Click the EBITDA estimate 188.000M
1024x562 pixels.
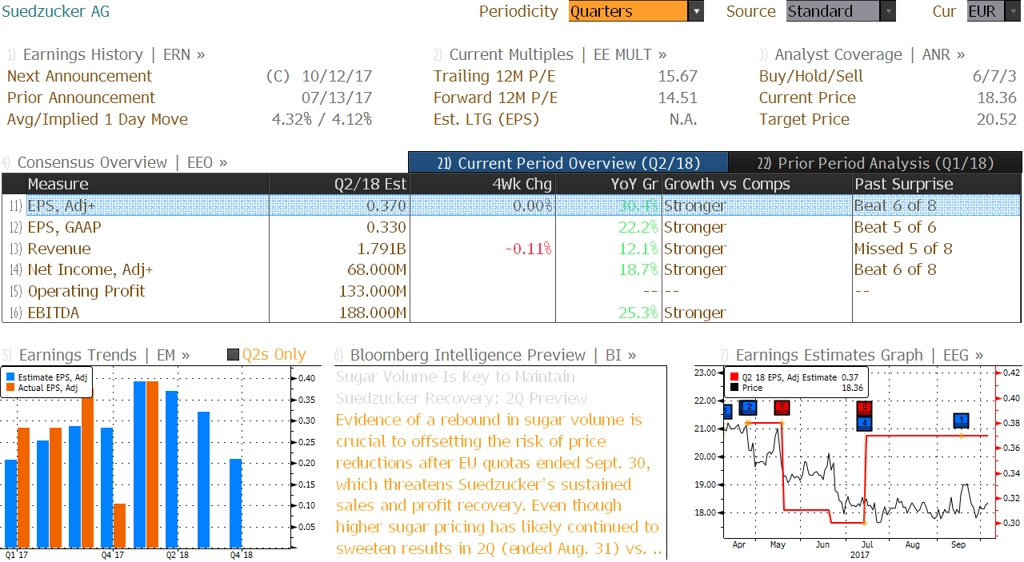pyautogui.click(x=372, y=313)
